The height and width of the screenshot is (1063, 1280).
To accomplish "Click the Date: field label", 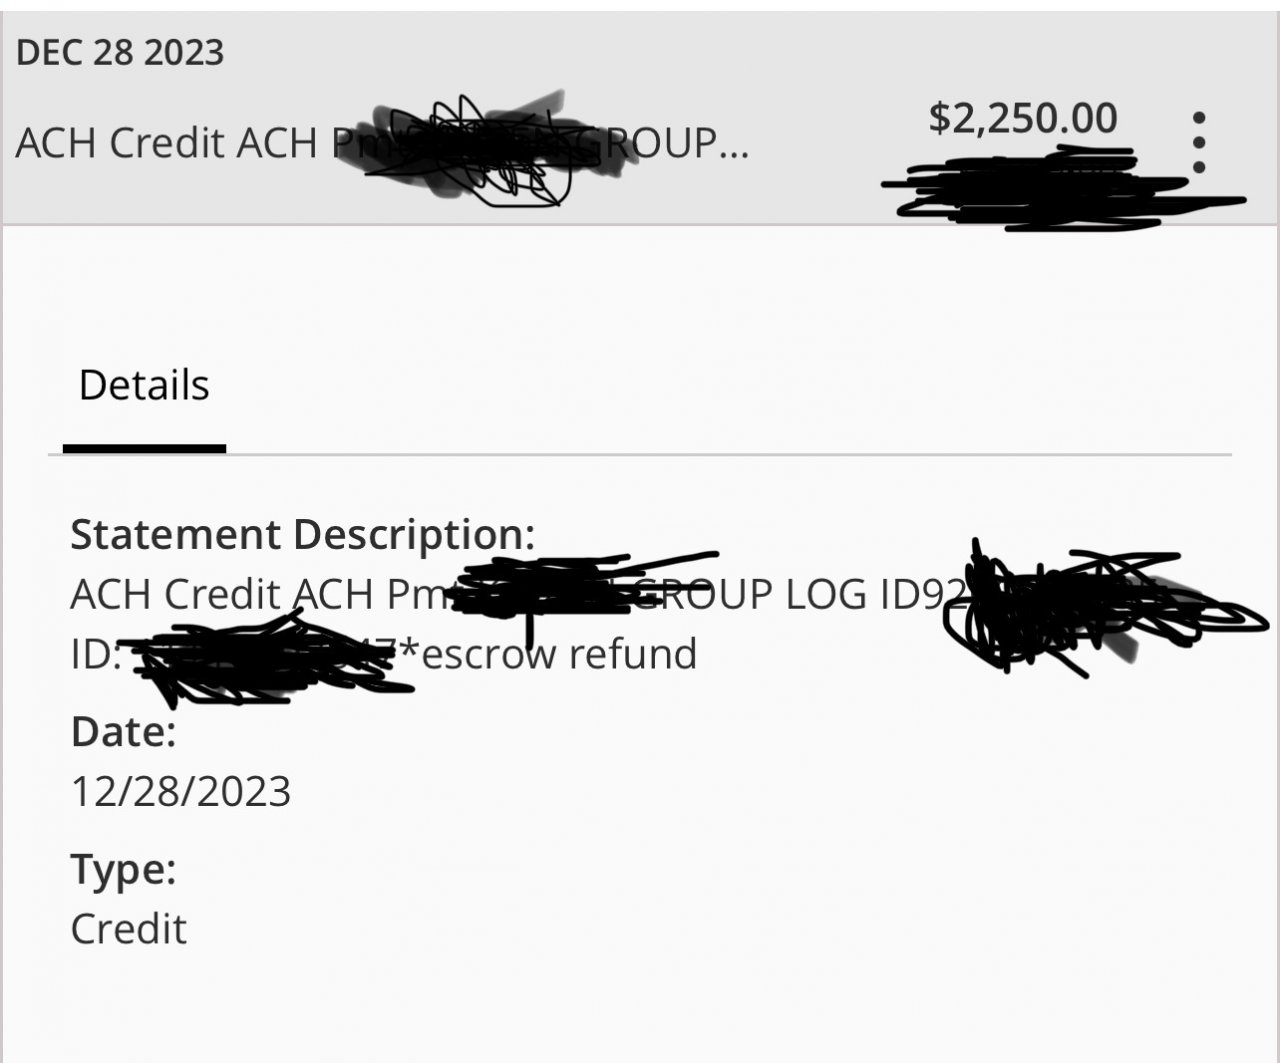I will tap(123, 732).
